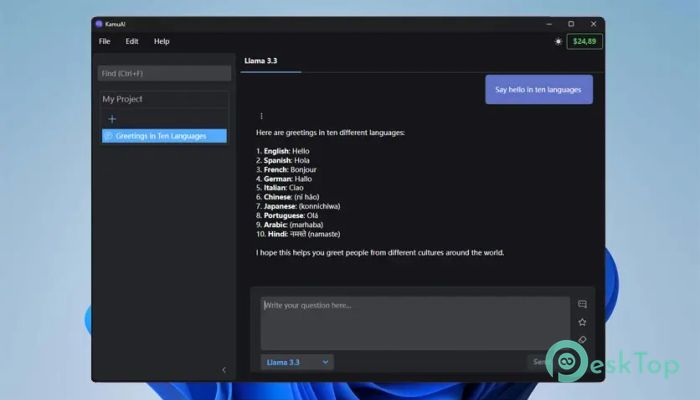Click the 'I hope this helps' closing sentence
This screenshot has width=700, height=400.
[380, 253]
